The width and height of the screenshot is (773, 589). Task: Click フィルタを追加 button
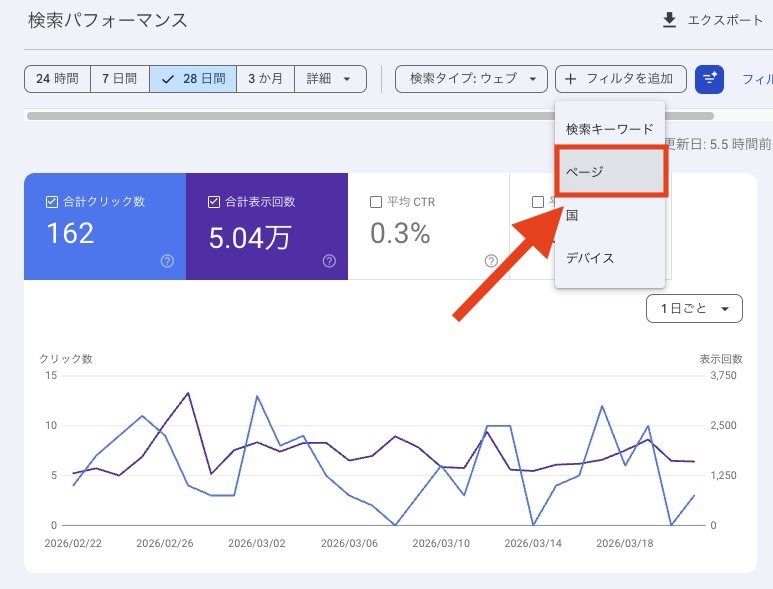pos(621,79)
